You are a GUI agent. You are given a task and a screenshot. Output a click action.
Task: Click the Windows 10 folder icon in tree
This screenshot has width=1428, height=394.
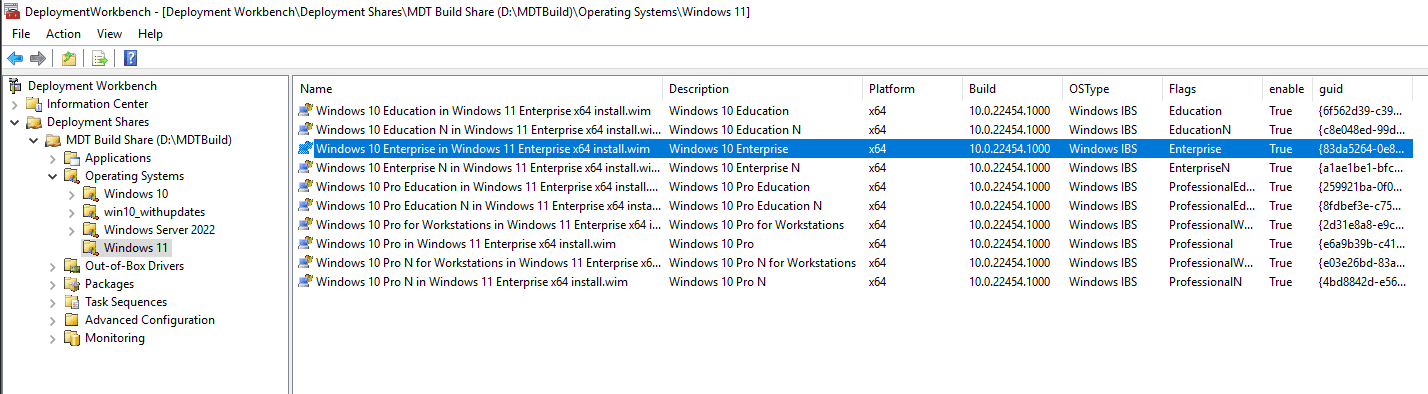pyautogui.click(x=91, y=194)
